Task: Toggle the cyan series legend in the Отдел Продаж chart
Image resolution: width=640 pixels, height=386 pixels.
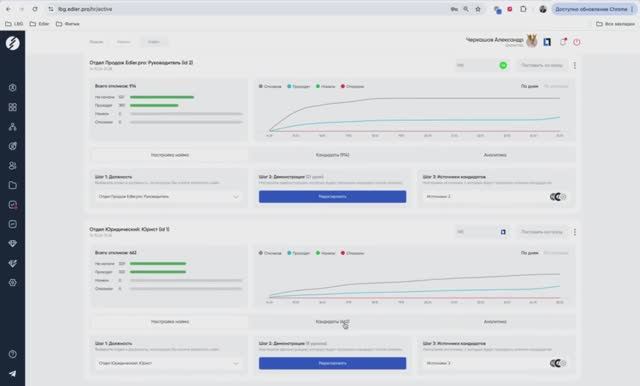Action: [298, 87]
